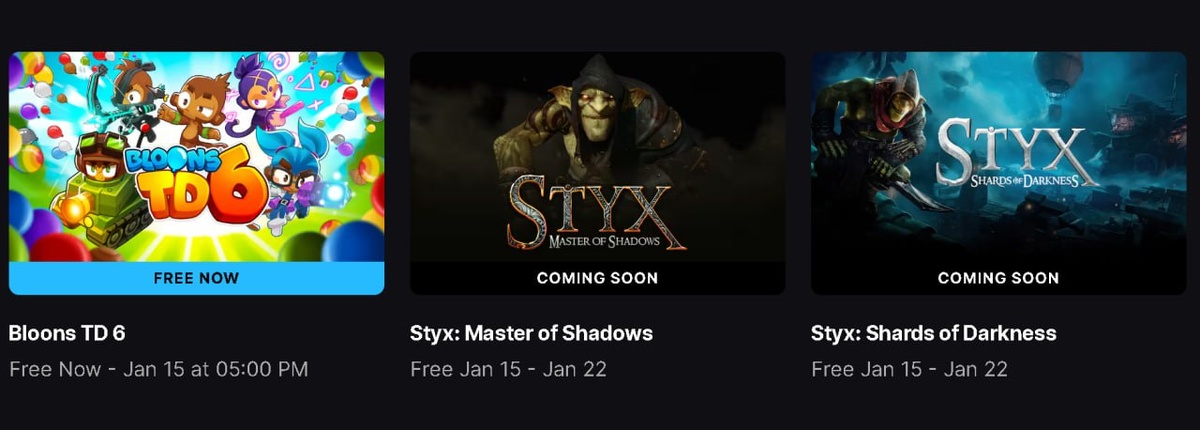This screenshot has width=1200, height=430.
Task: Open the Styx: Master of Shadows title
Action: (x=532, y=333)
